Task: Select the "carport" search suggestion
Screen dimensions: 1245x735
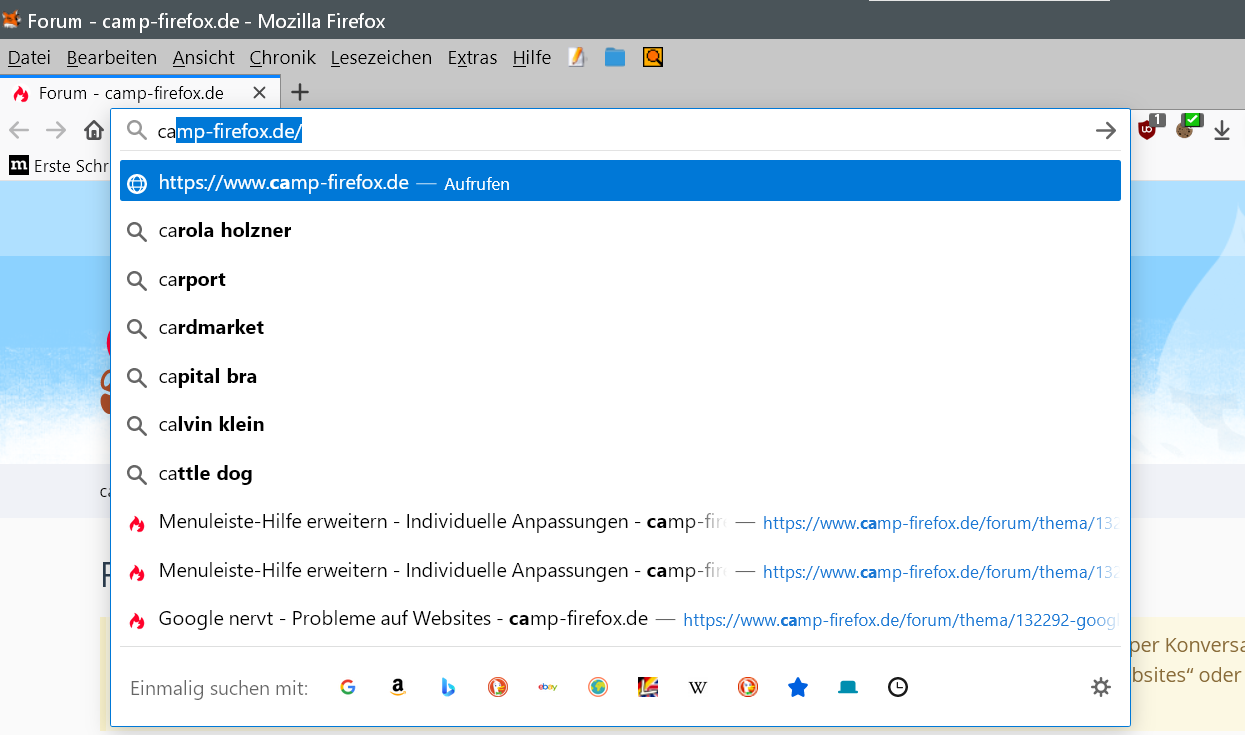Action: [x=192, y=279]
